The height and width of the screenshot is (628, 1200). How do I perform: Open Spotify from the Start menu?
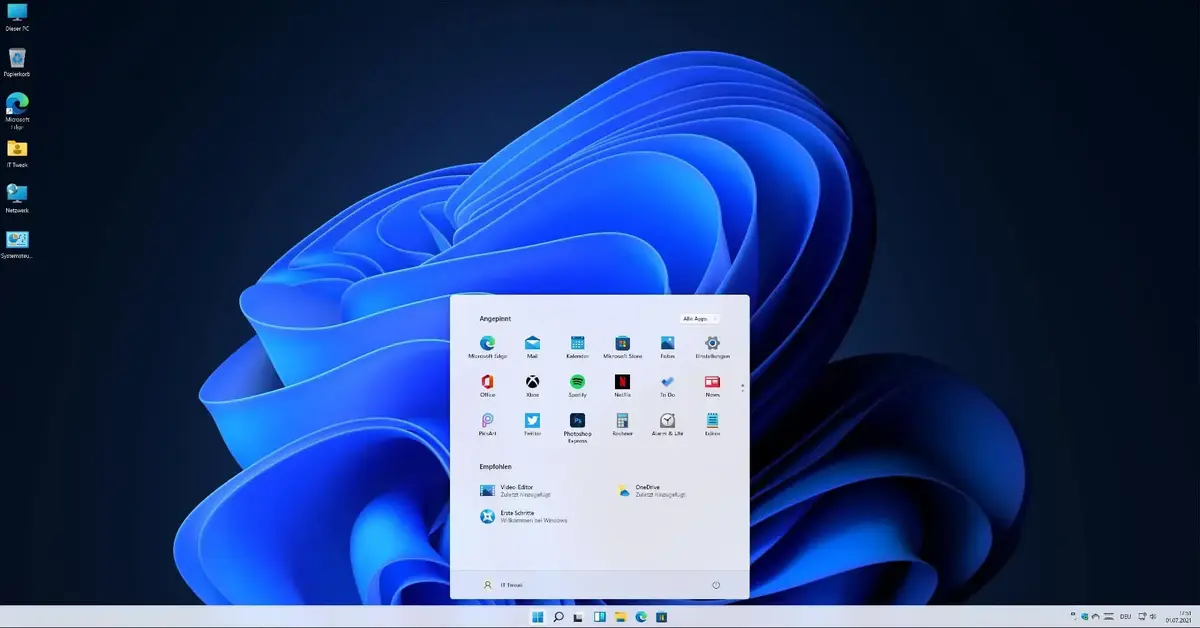click(x=577, y=384)
